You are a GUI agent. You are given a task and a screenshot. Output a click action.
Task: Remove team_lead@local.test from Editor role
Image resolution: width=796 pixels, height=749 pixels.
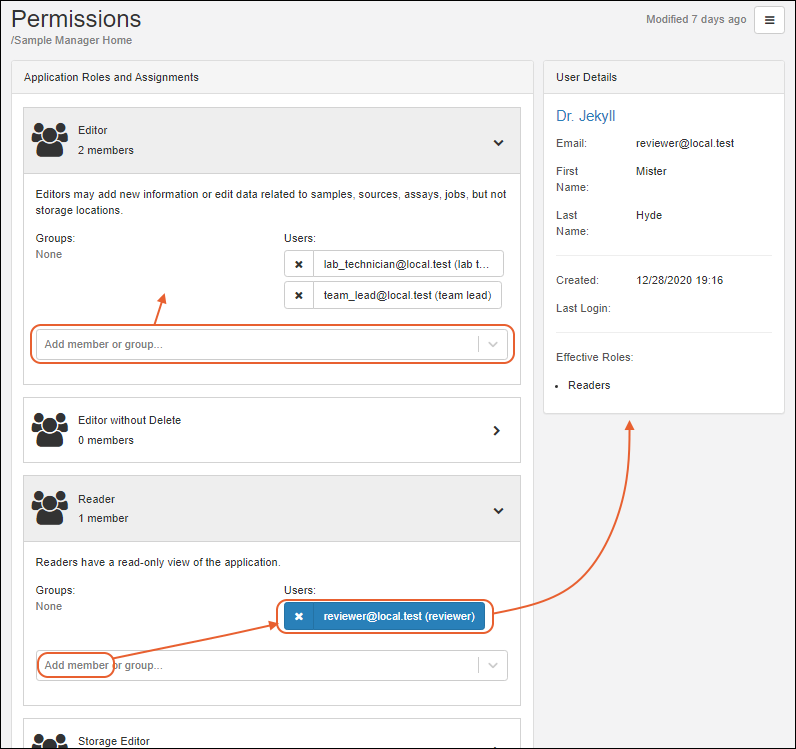(299, 296)
